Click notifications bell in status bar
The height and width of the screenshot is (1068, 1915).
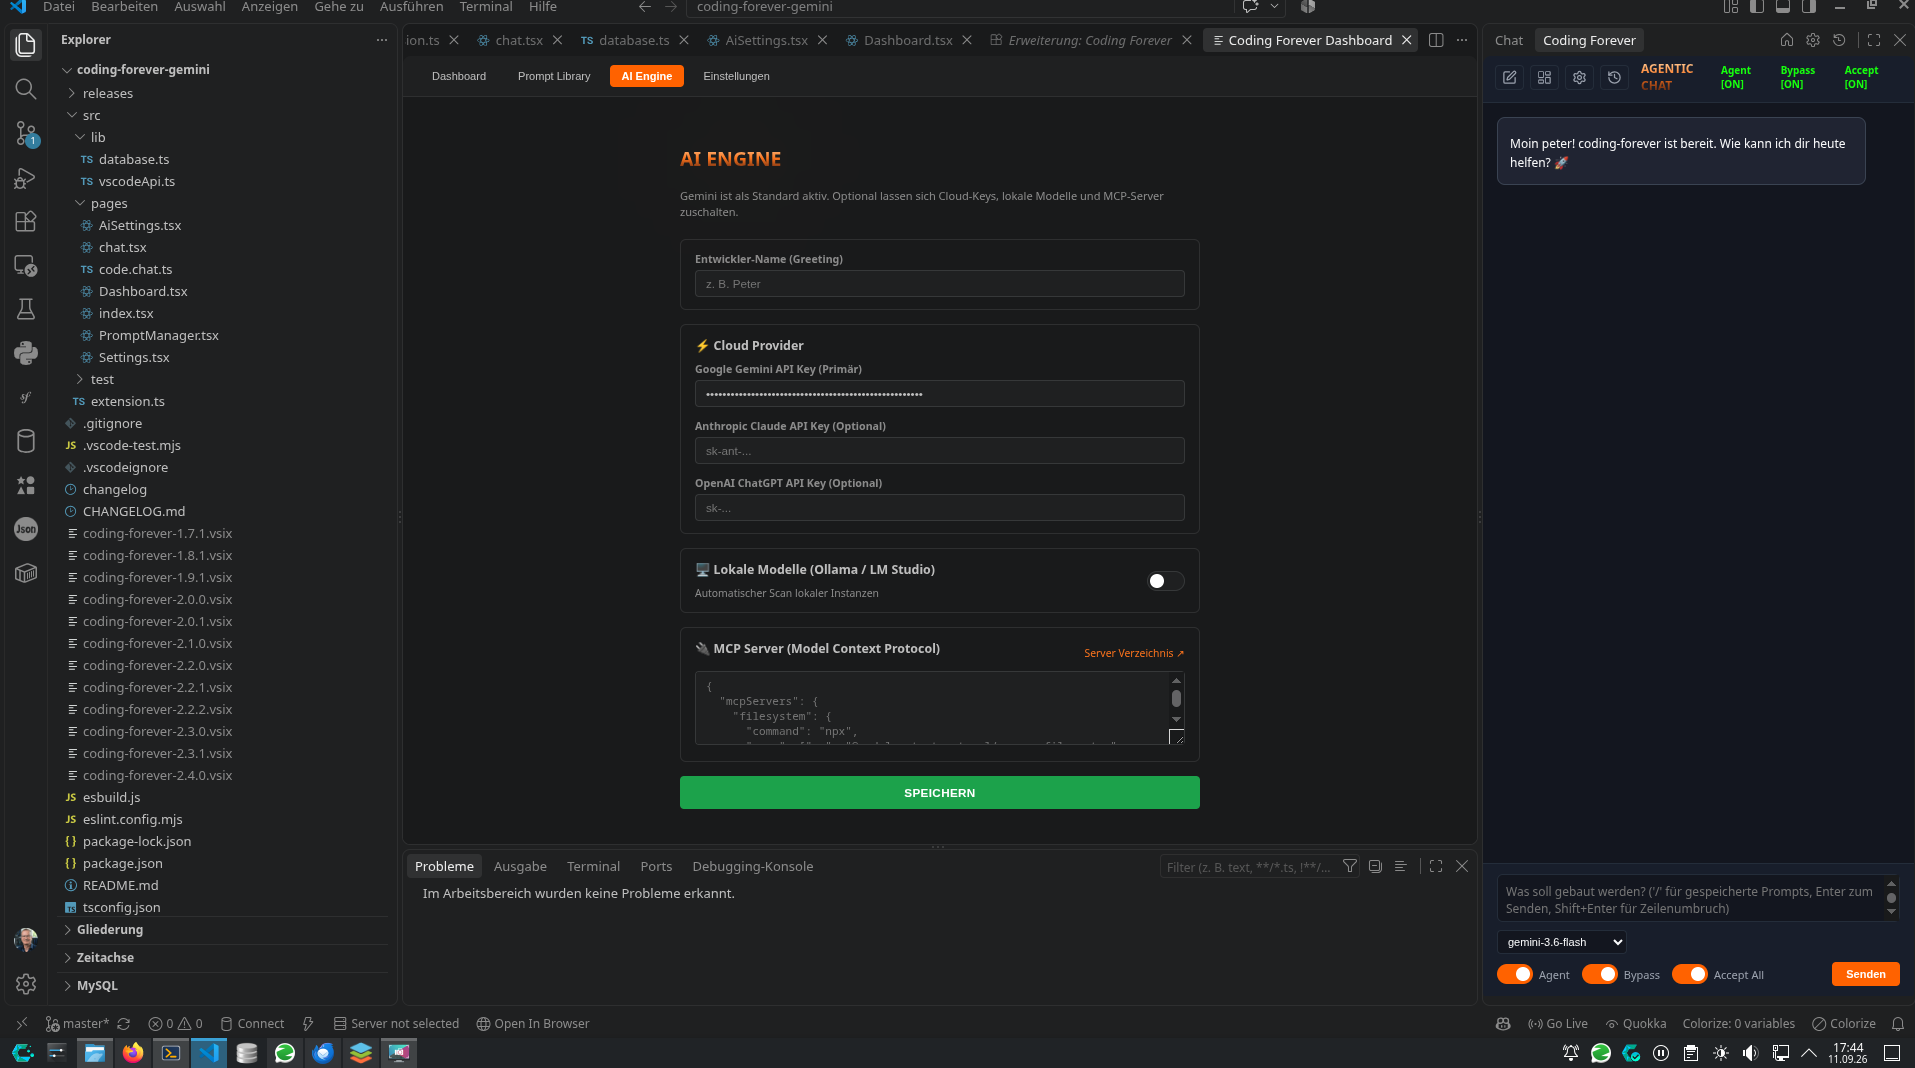[1897, 1023]
